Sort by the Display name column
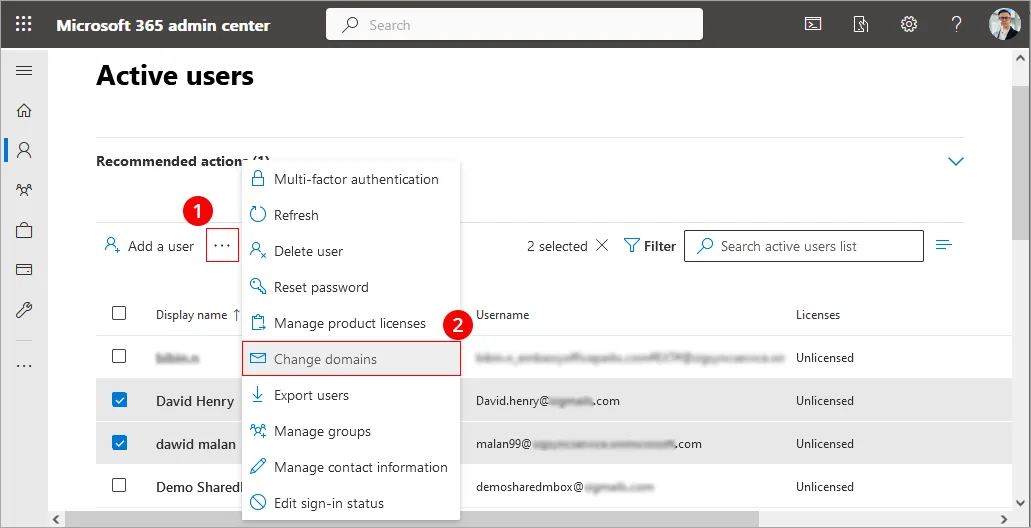 (198, 315)
